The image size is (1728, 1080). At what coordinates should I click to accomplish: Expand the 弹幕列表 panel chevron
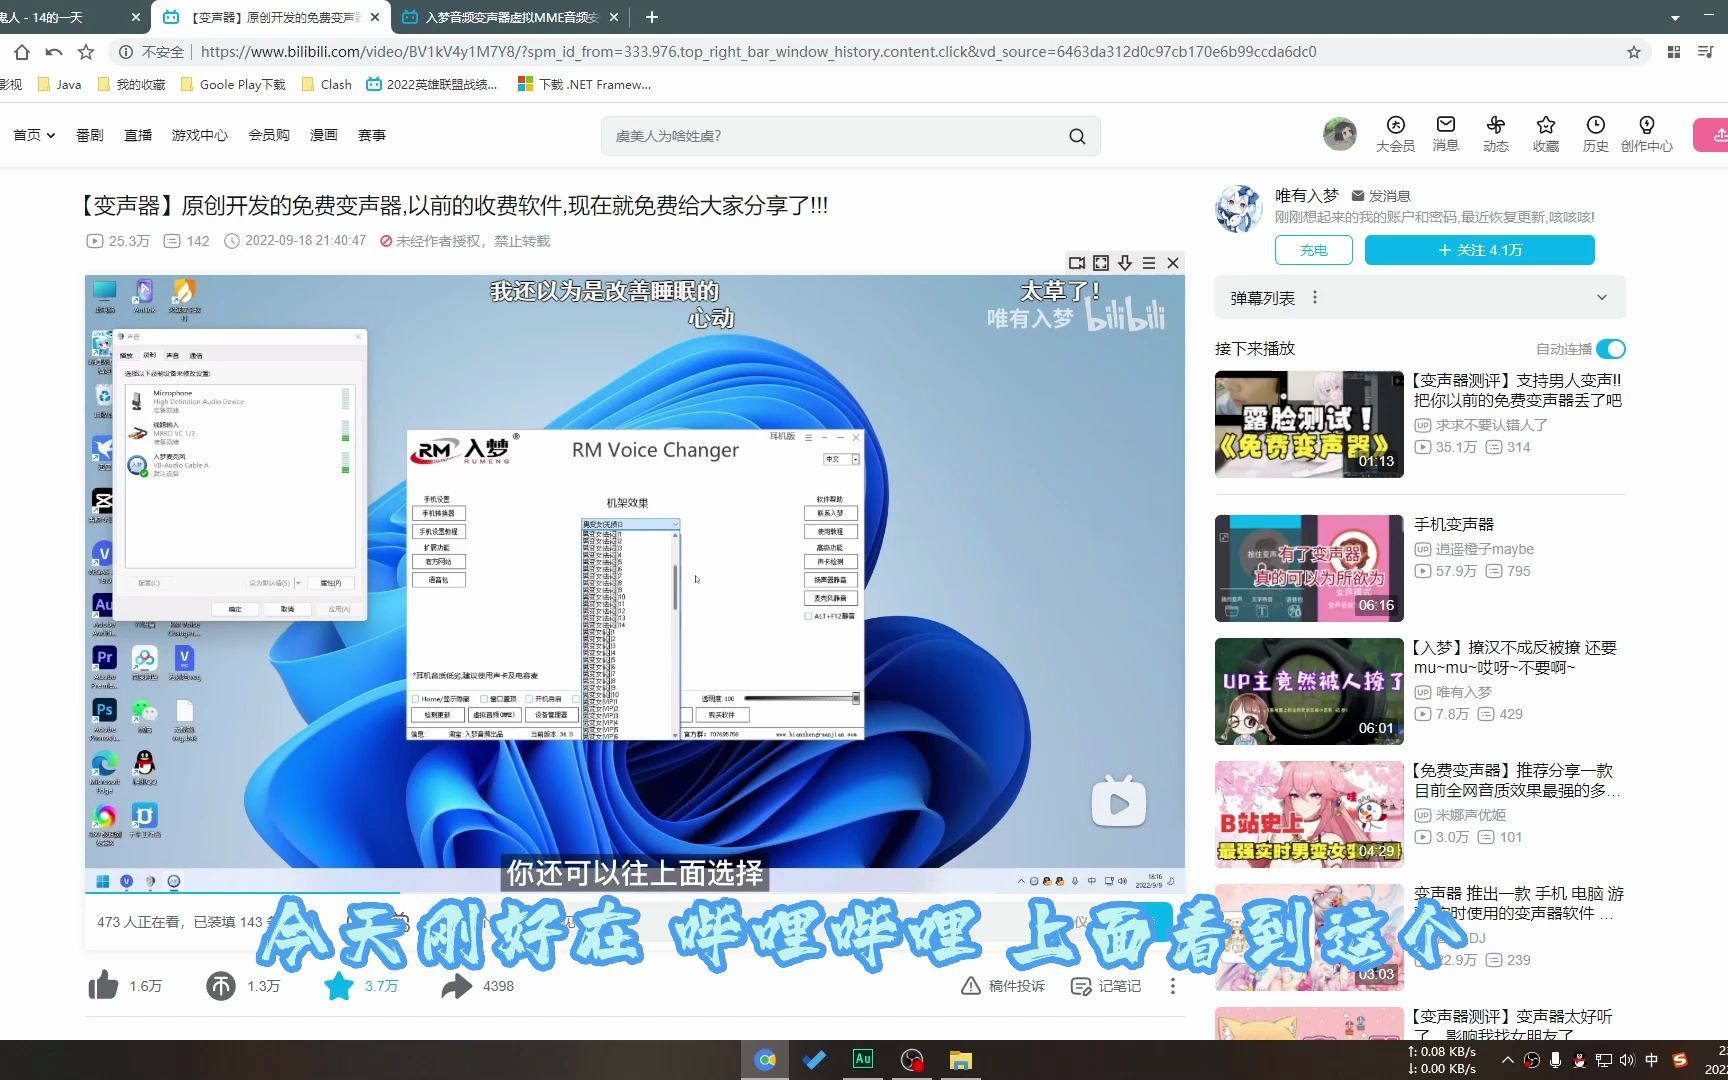pyautogui.click(x=1602, y=297)
